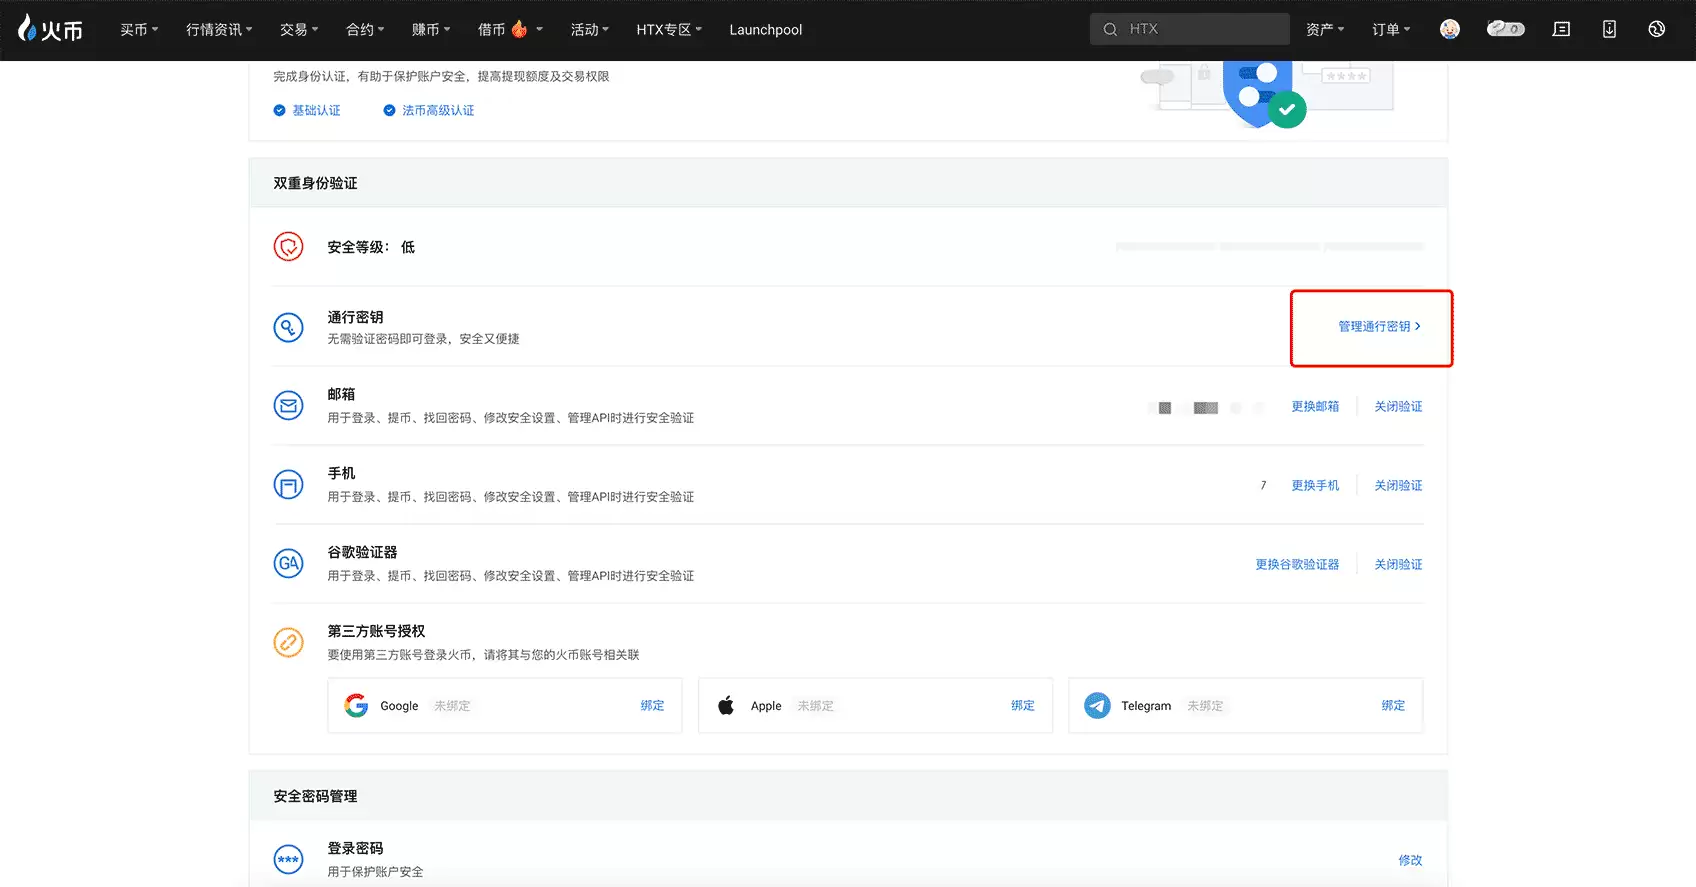Expand the 资产 dropdown
Image resolution: width=1696 pixels, height=887 pixels.
tap(1324, 30)
